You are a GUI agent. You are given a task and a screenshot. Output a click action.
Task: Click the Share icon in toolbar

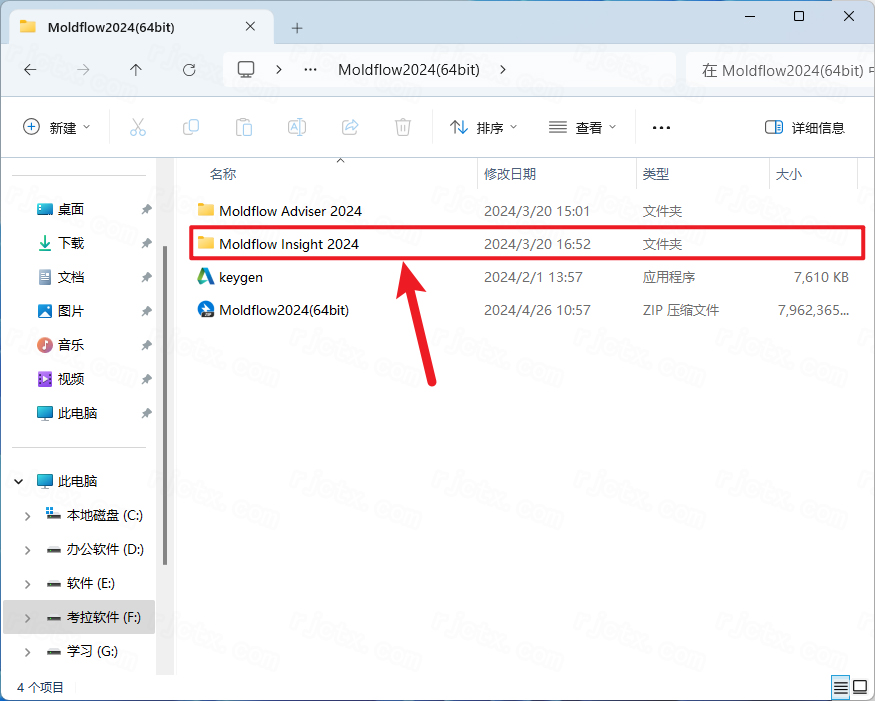[x=350, y=127]
